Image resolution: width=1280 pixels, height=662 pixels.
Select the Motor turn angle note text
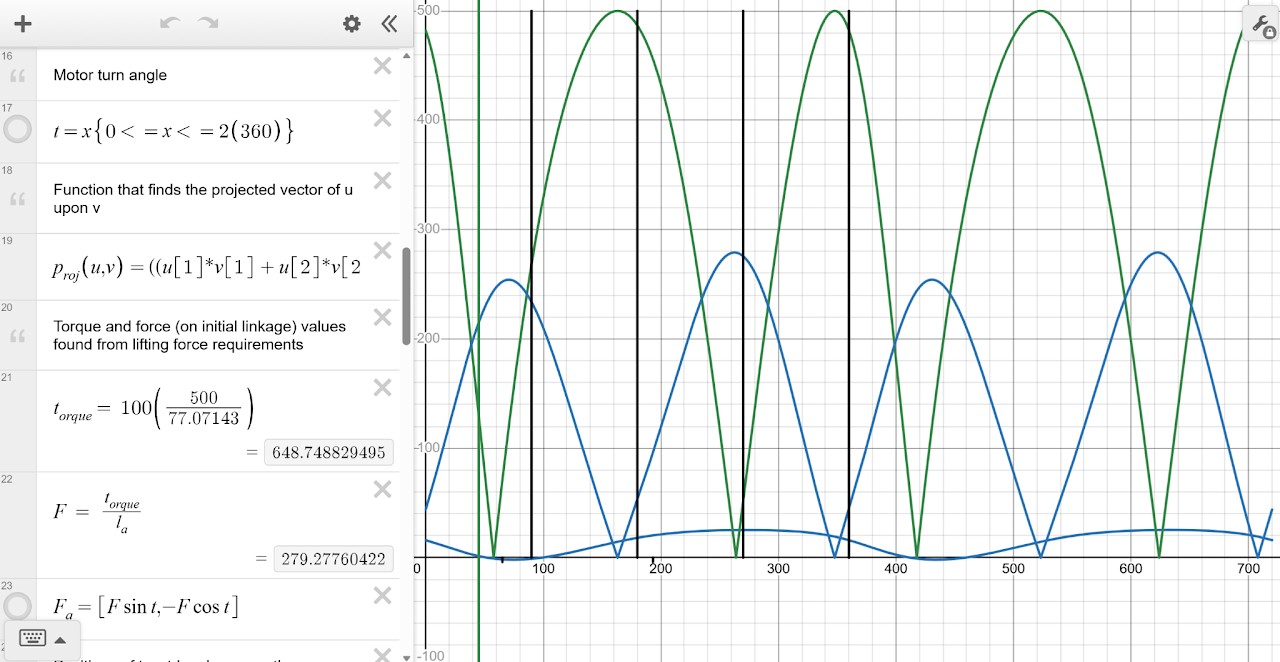(x=110, y=75)
